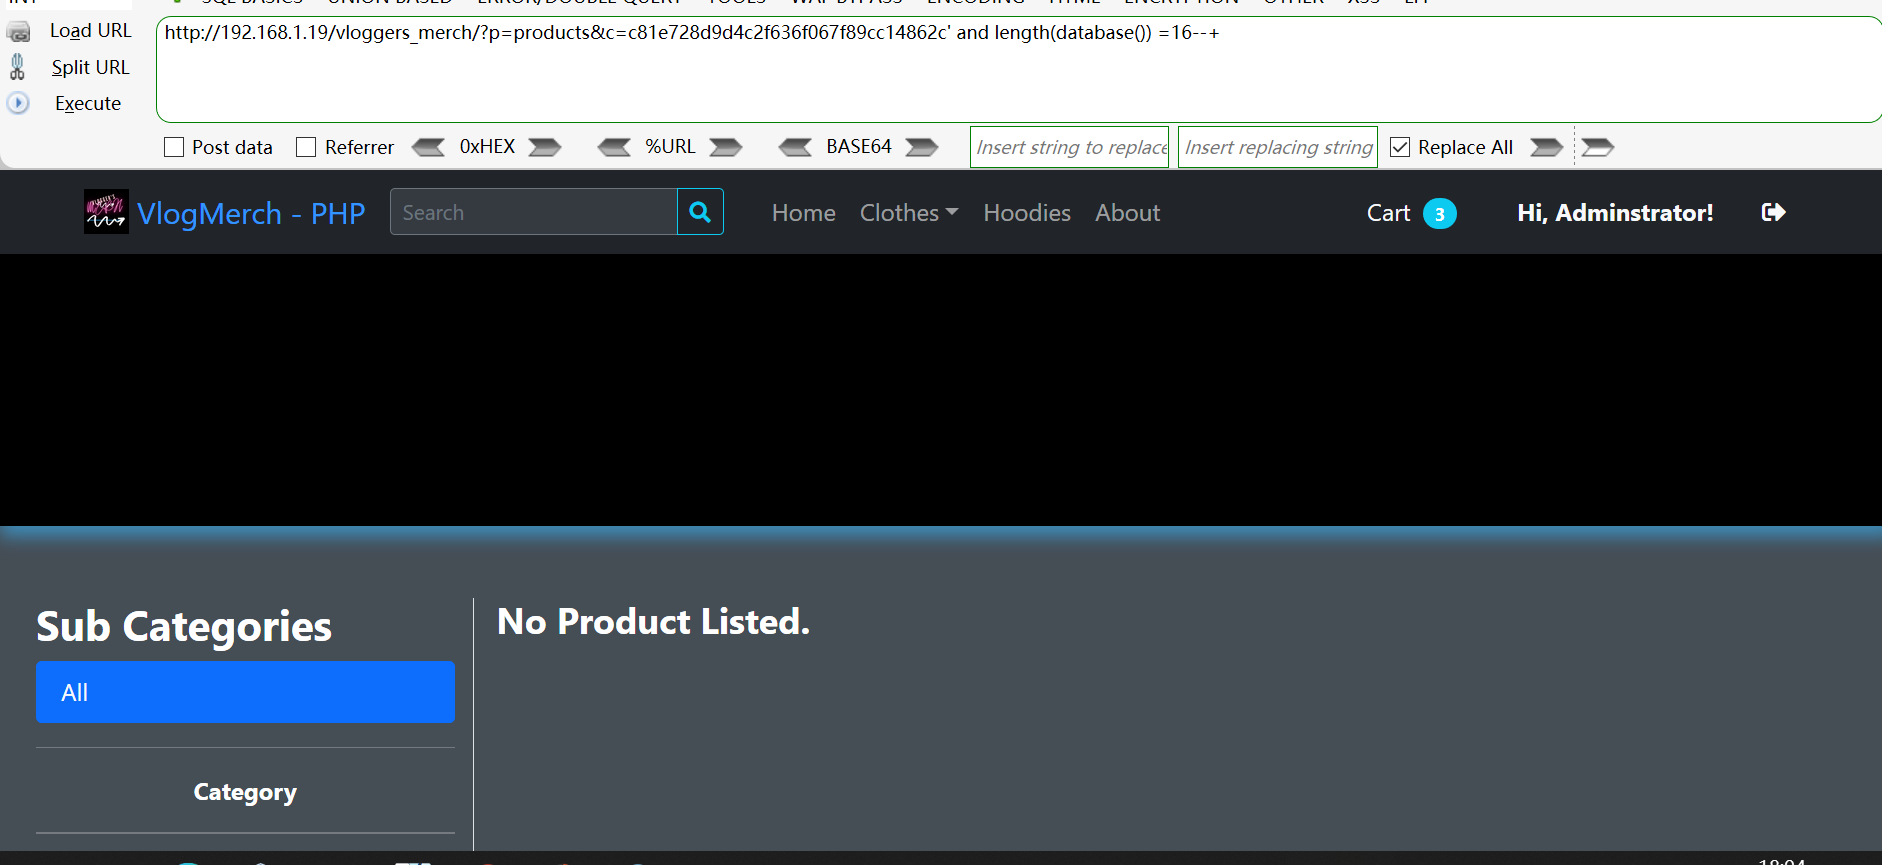The width and height of the screenshot is (1882, 865).
Task: Focus the 'Insert string to replace' field
Action: pos(1070,147)
